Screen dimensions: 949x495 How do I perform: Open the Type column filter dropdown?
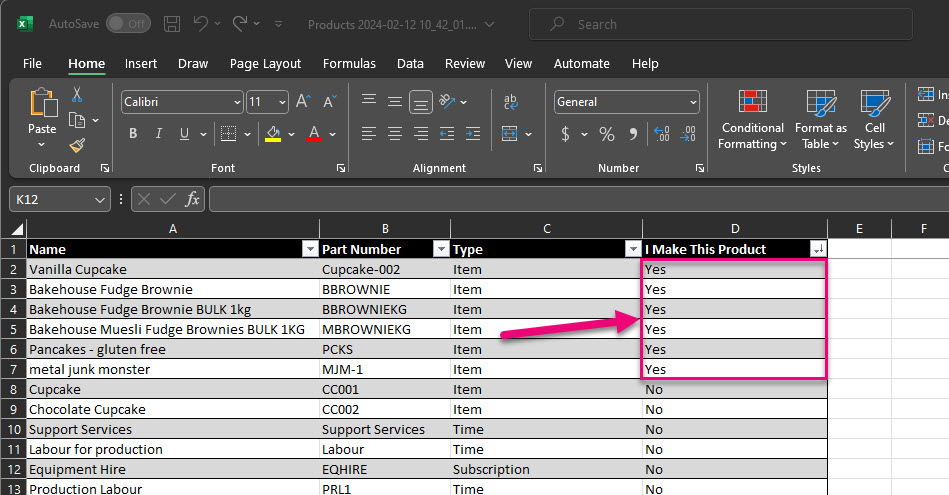pyautogui.click(x=632, y=249)
